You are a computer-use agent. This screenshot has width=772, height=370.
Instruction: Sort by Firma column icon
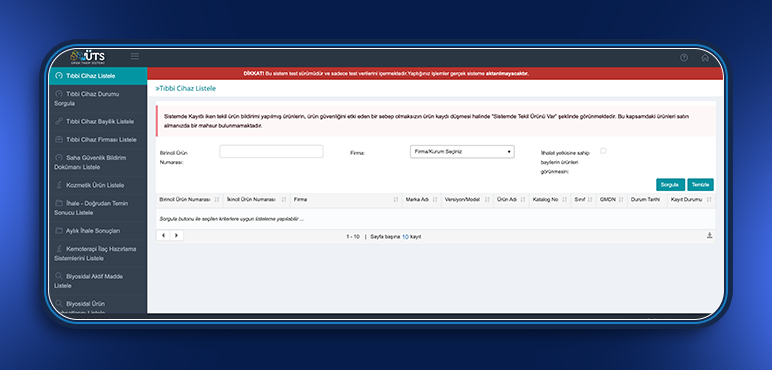[396, 200]
